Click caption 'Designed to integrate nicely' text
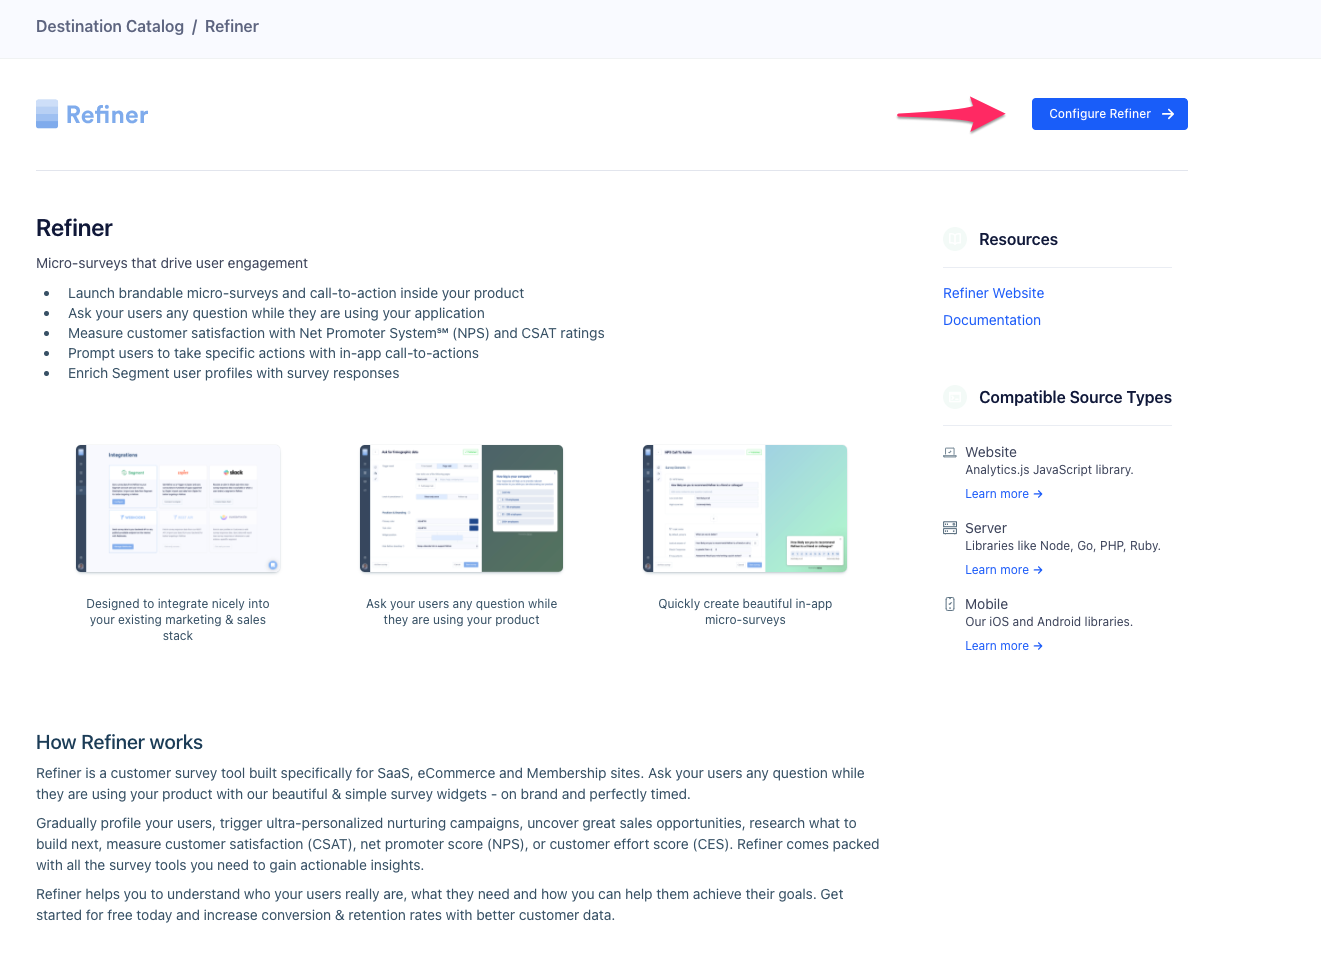 pos(178,620)
